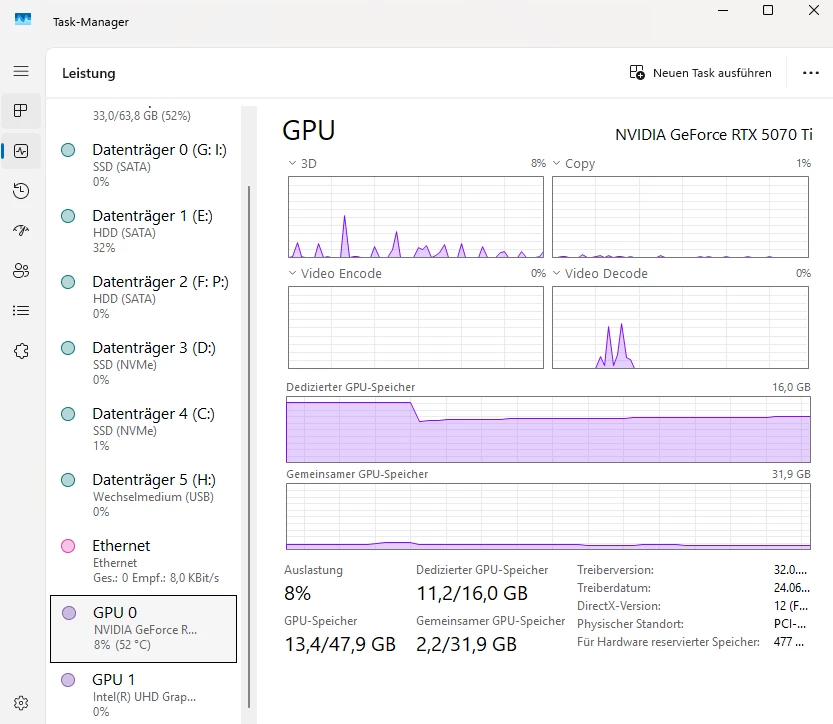
Task: Click the sidebar list scrollbar
Action: click(x=249, y=446)
